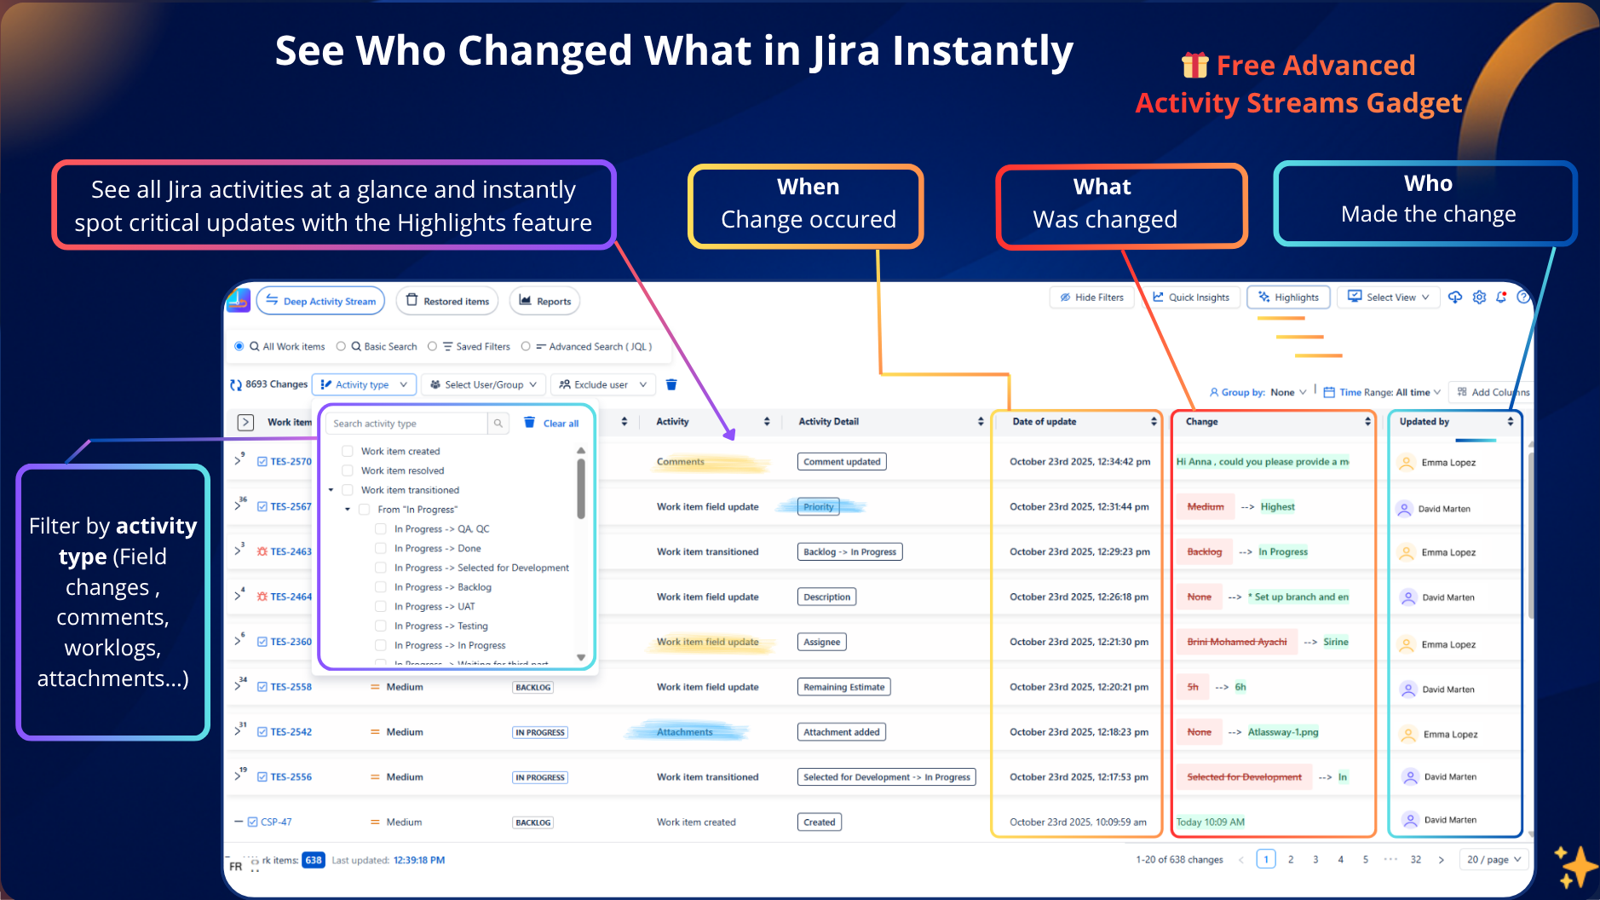1600x900 pixels.
Task: Click the notification bell icon
Action: point(1500,296)
